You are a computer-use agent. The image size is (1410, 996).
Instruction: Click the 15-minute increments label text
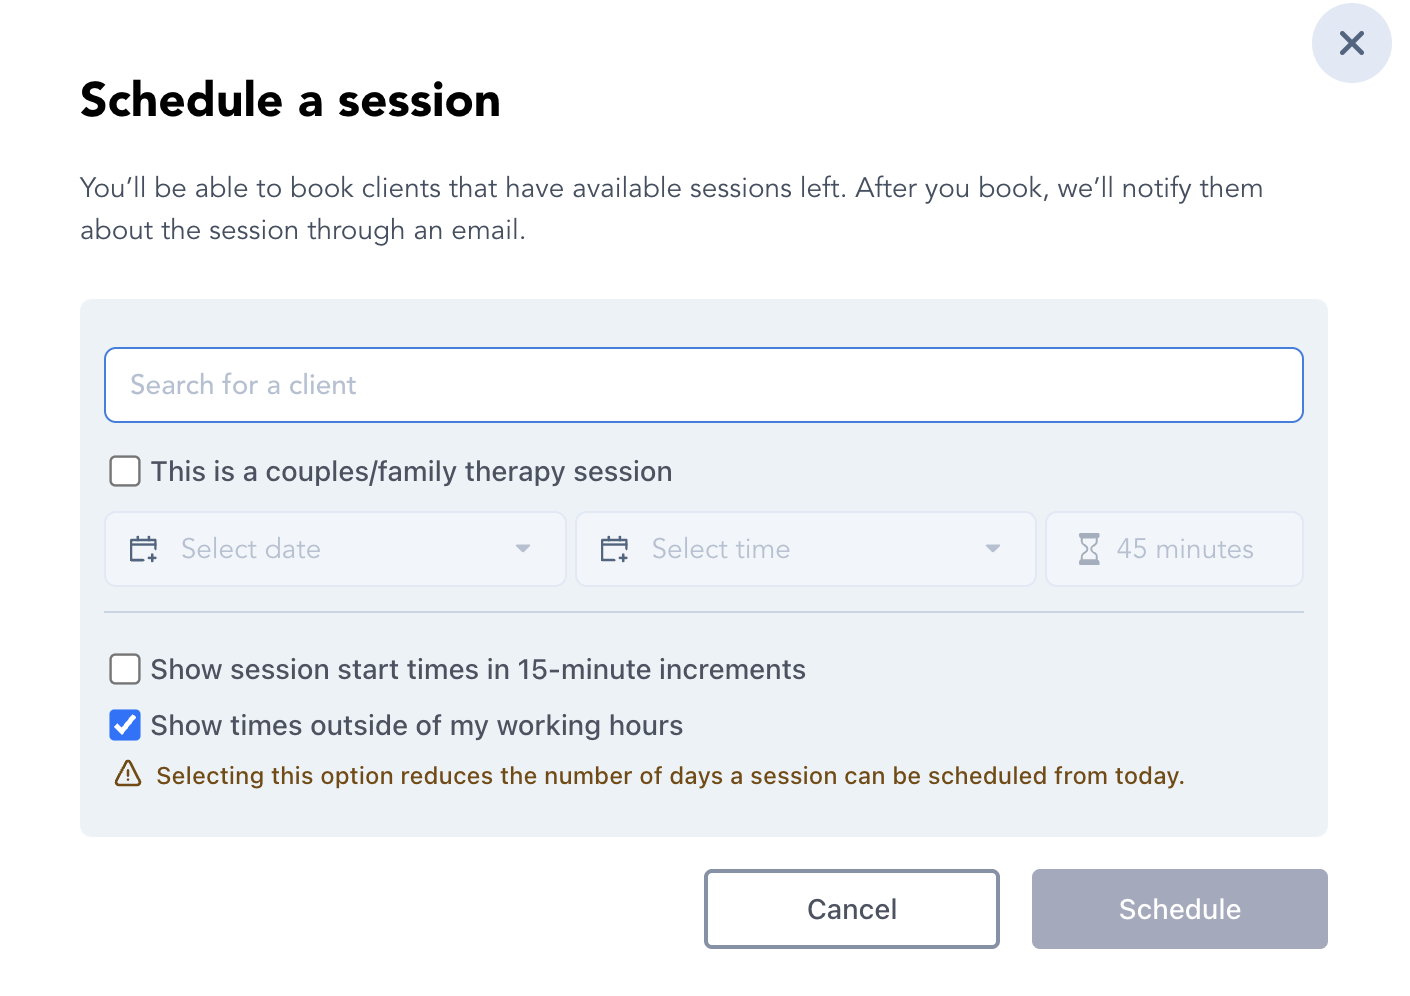[x=478, y=669]
